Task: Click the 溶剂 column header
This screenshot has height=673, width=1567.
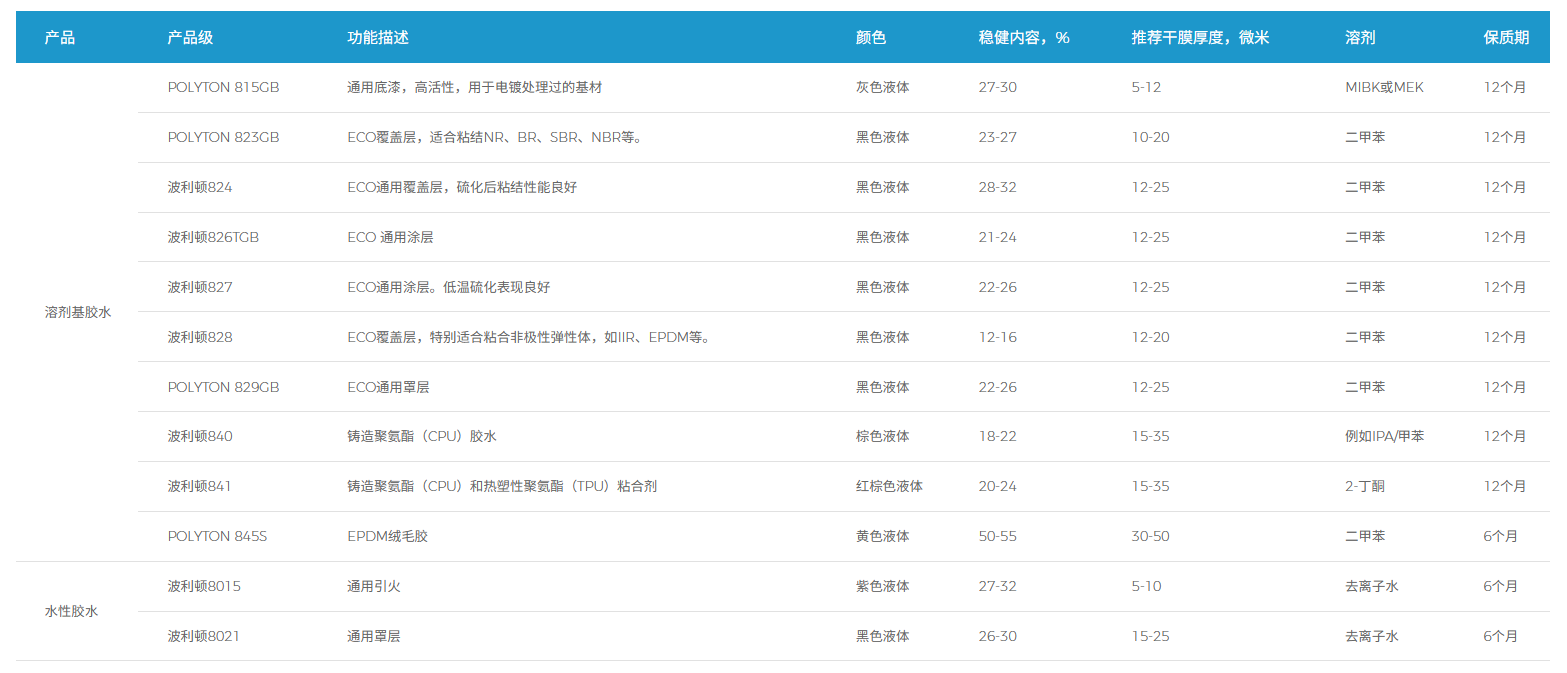Action: coord(1360,38)
